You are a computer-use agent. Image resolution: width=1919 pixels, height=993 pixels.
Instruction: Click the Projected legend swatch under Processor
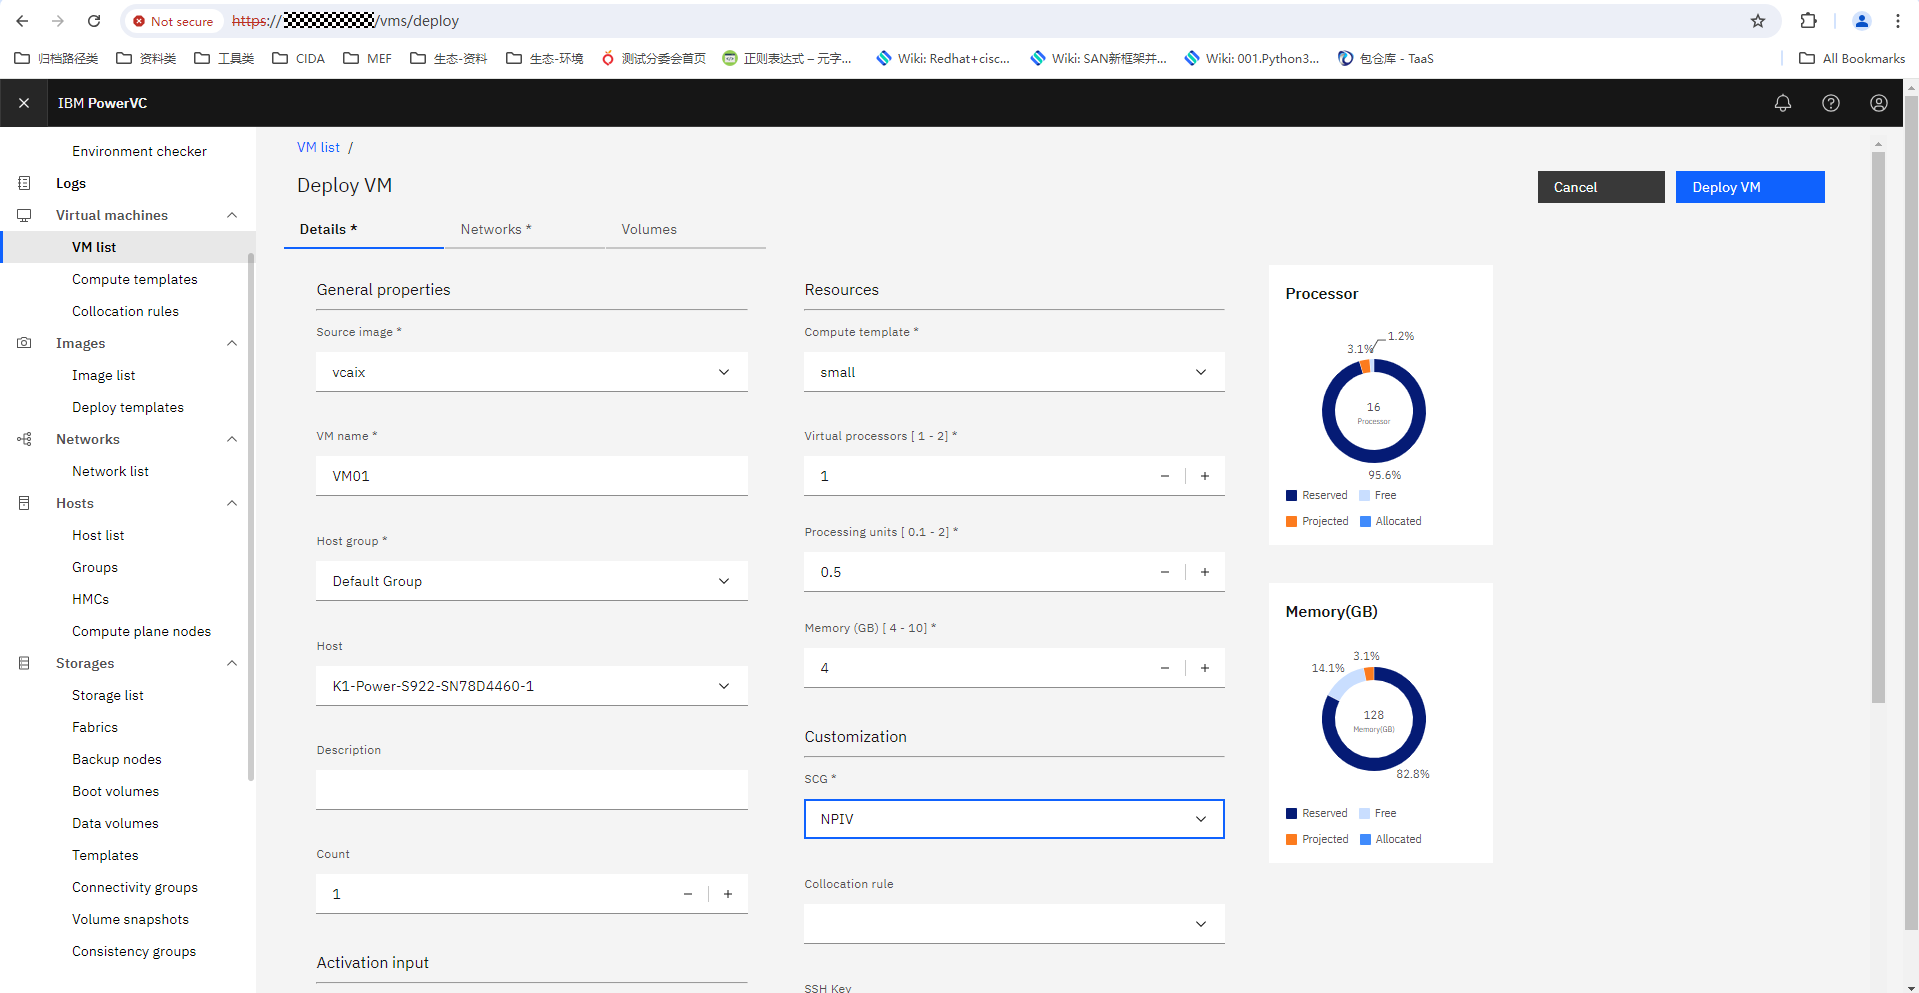tap(1291, 522)
